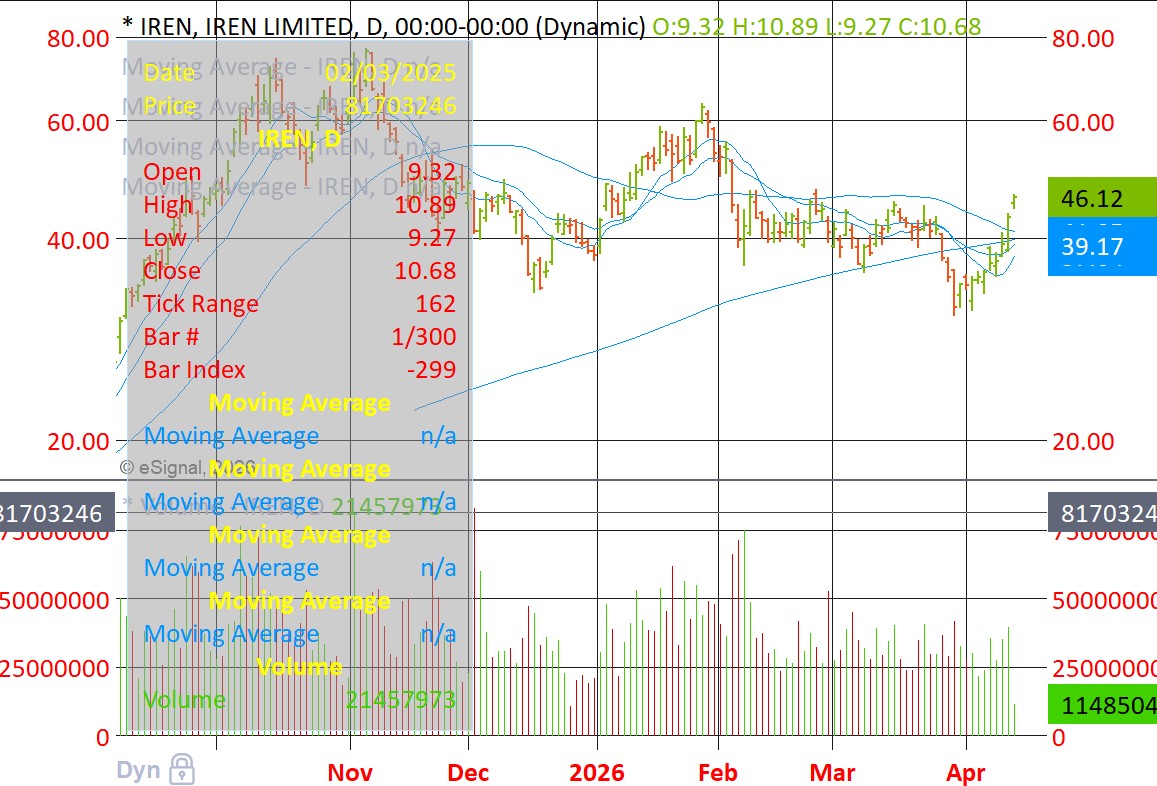
Task: Click the 39.17 blue moving average marker
Action: tap(1102, 247)
